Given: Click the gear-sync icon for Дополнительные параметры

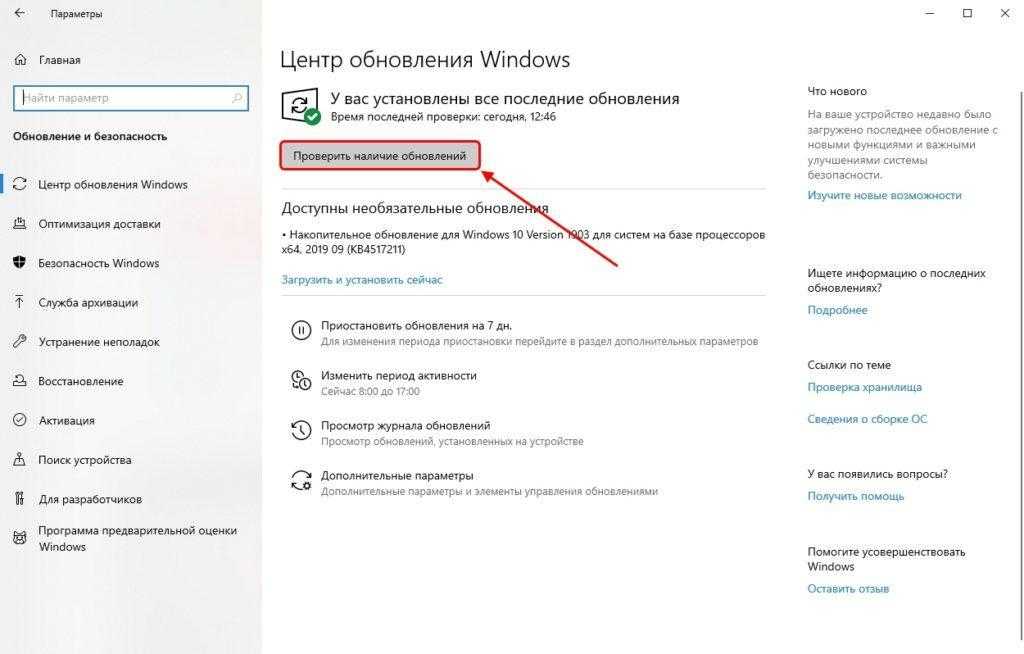Looking at the screenshot, I should (x=301, y=480).
